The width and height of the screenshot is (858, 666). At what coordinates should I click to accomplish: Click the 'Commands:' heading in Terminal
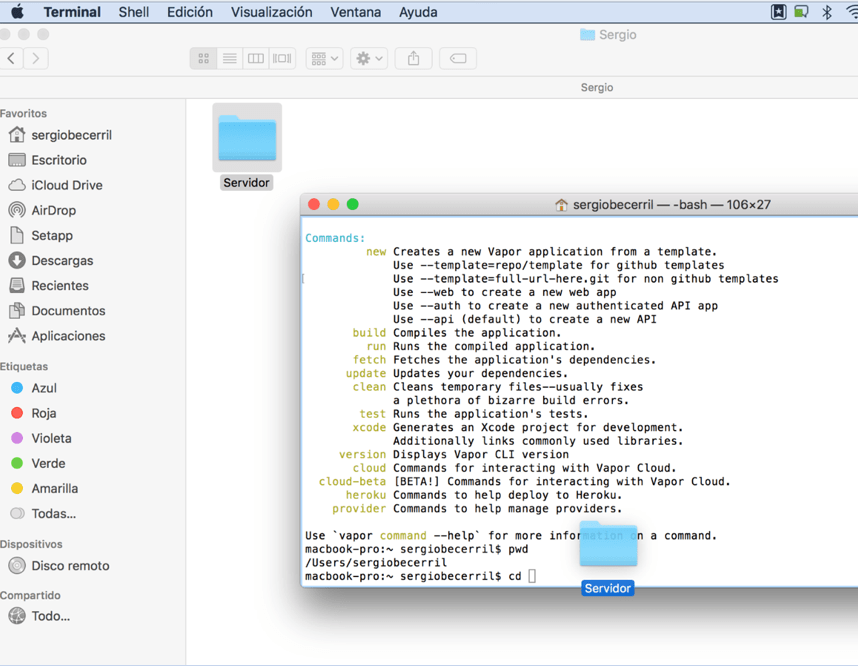335,238
